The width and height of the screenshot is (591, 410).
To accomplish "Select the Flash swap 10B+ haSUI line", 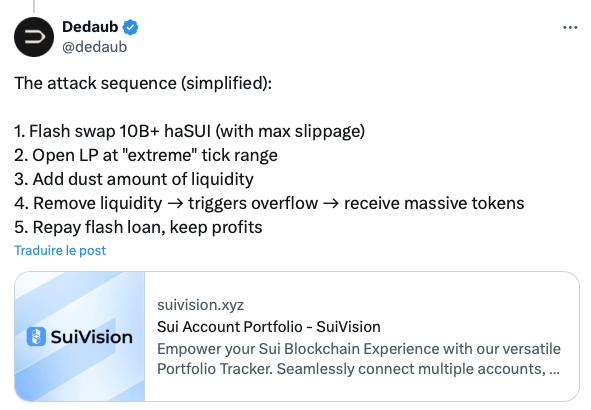I will pyautogui.click(x=190, y=131).
